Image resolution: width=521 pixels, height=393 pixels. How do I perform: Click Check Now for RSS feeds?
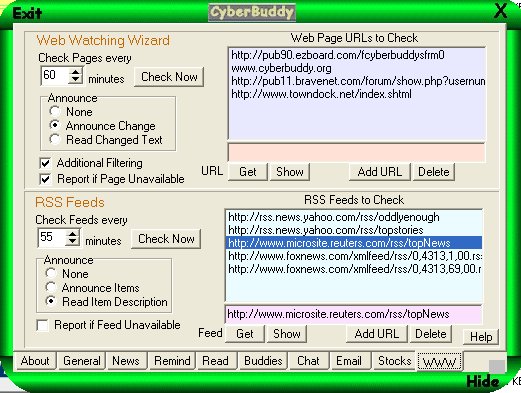(166, 239)
